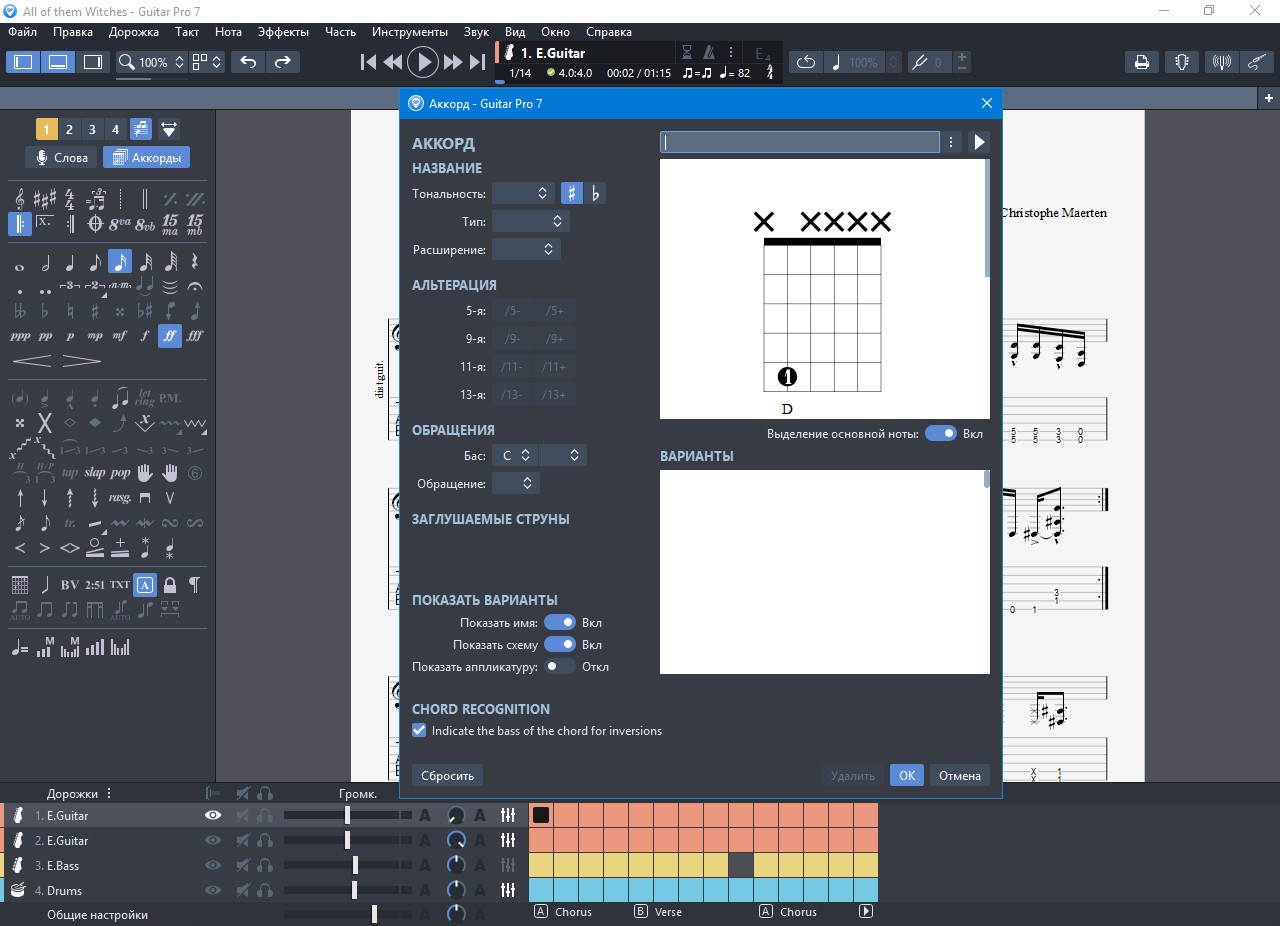Click the Отмена cancel button

(960, 775)
